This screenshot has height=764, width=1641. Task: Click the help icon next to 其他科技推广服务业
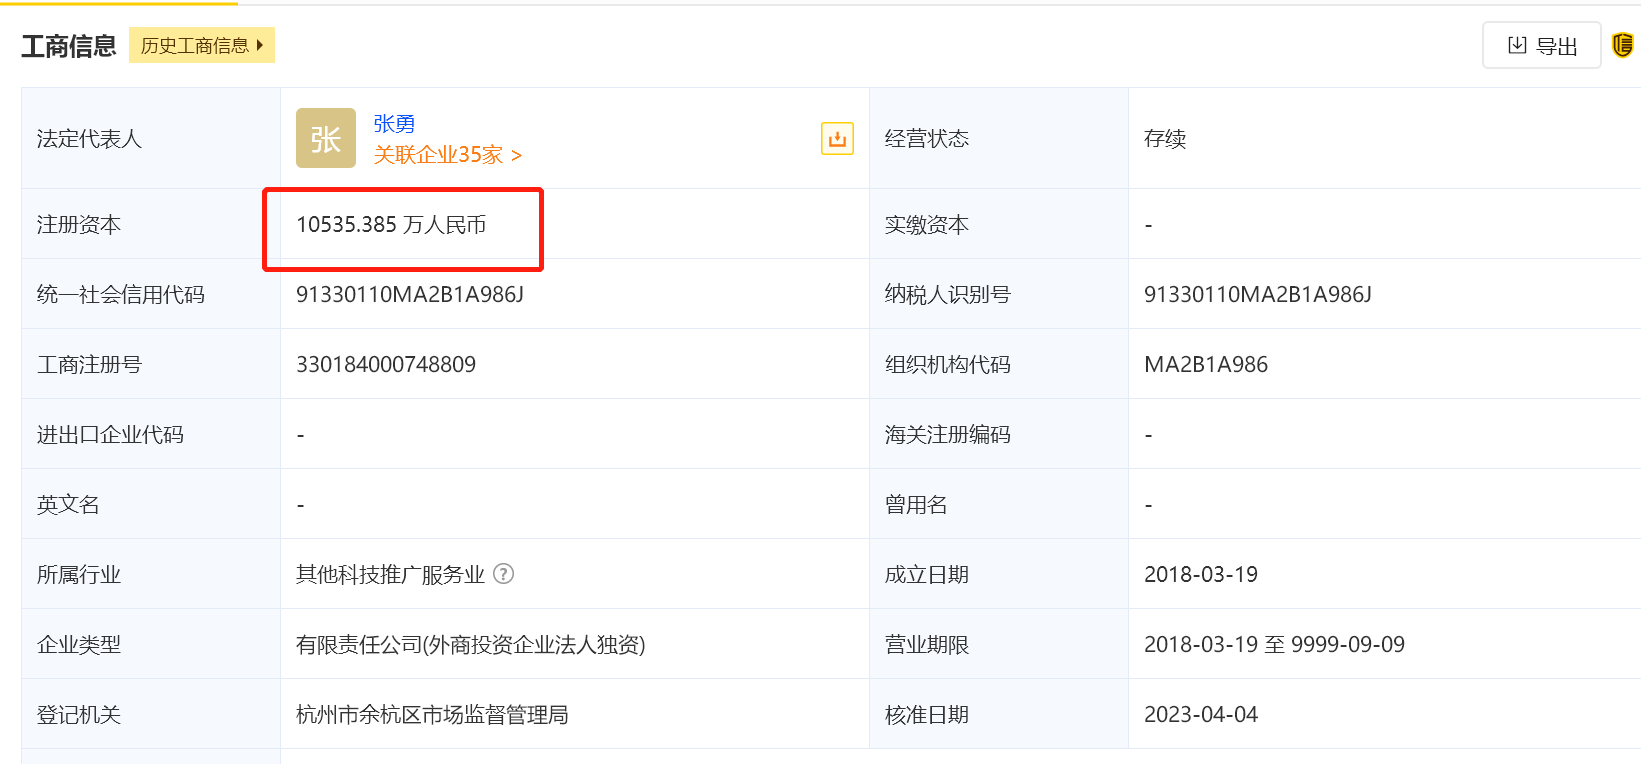(504, 574)
